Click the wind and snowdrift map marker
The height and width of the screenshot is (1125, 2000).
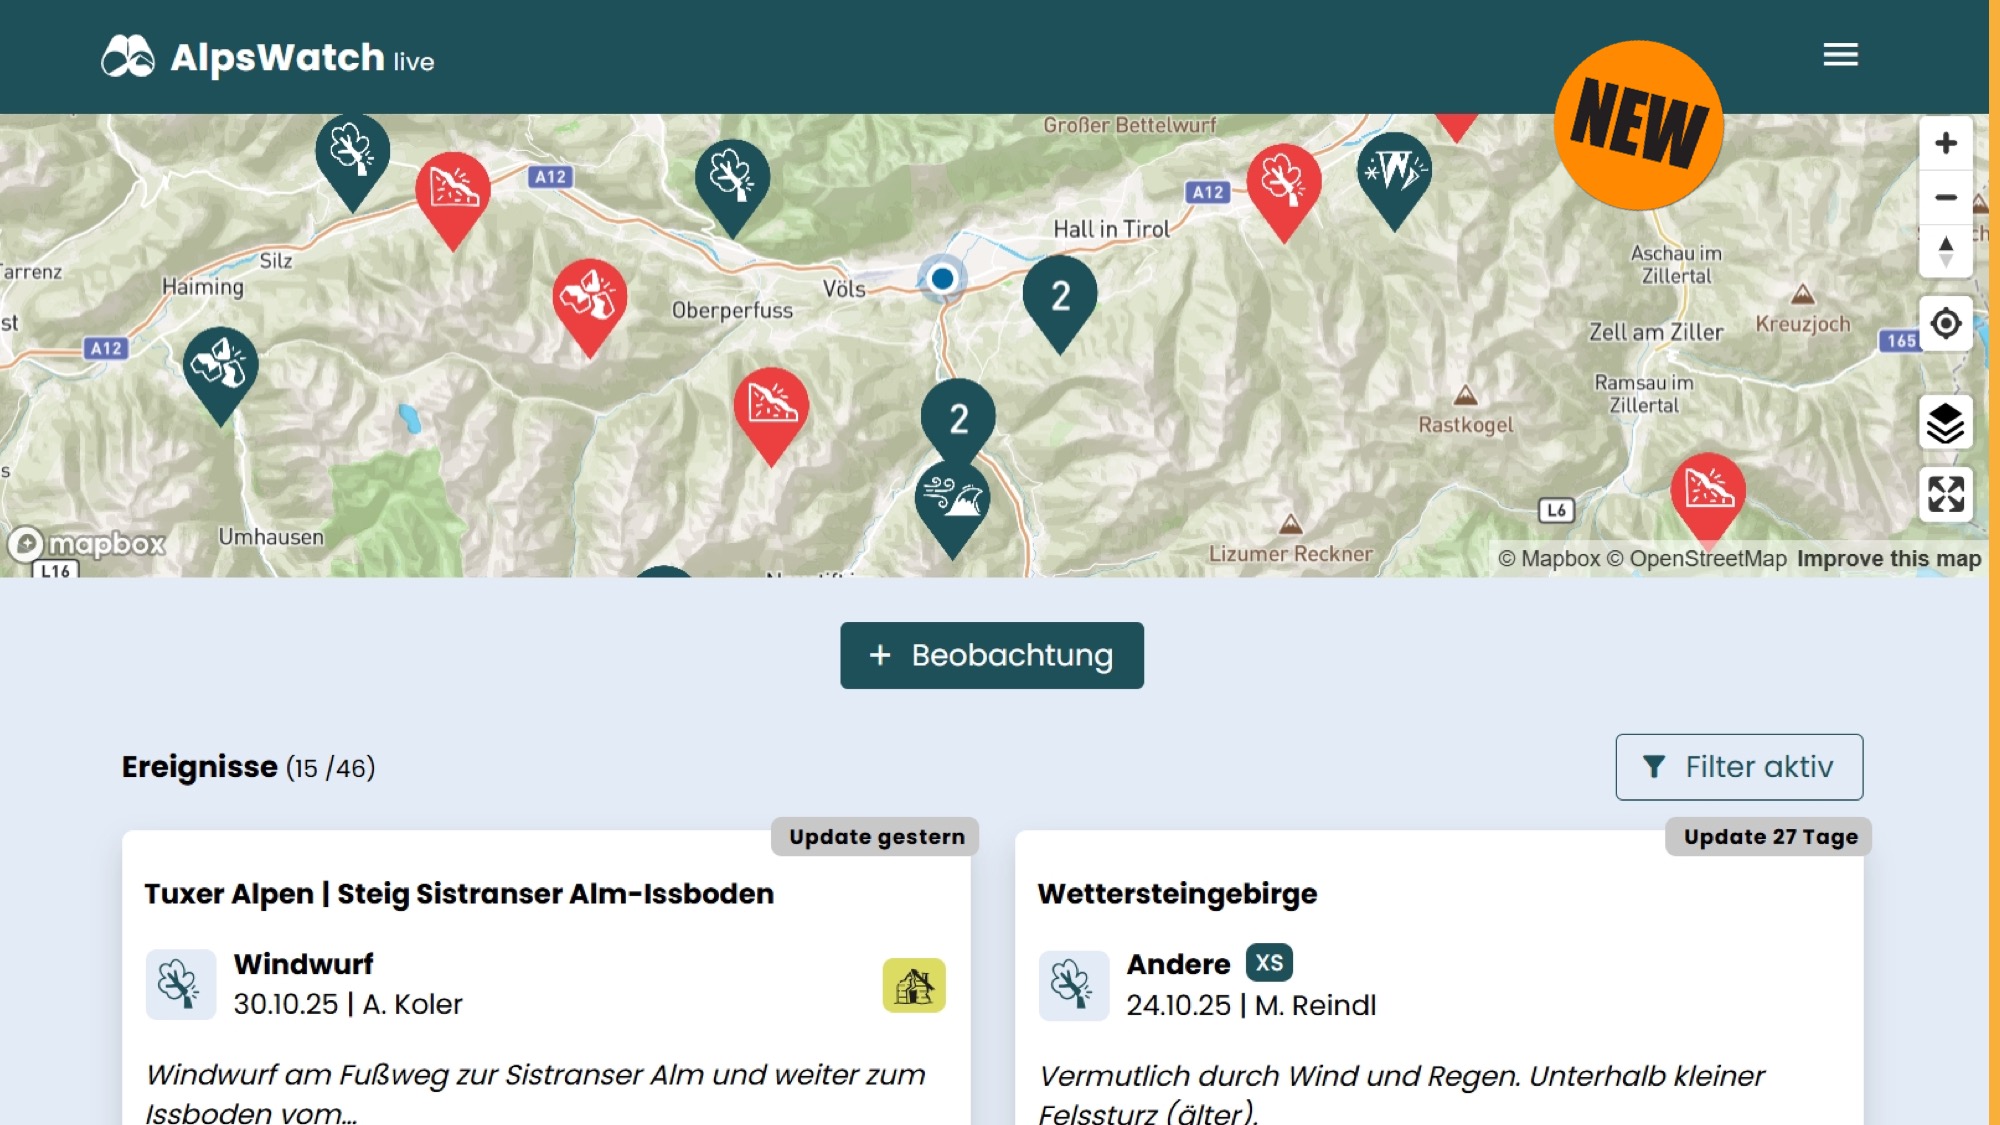coord(952,500)
